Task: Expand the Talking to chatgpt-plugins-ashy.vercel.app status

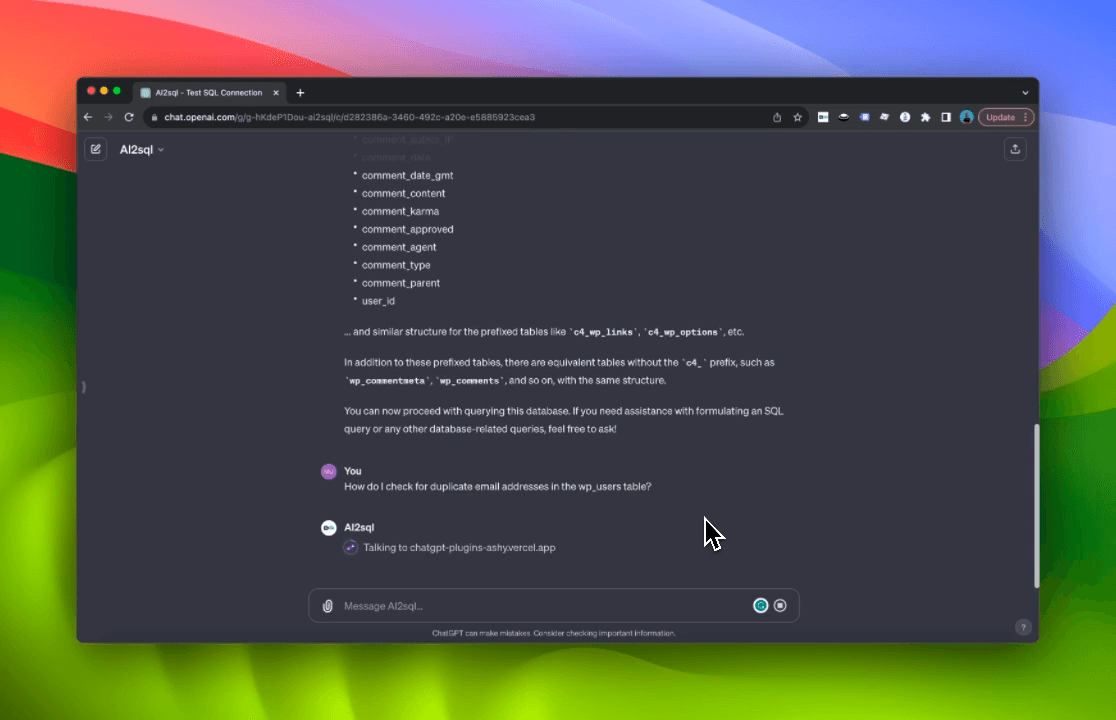Action: 459,548
